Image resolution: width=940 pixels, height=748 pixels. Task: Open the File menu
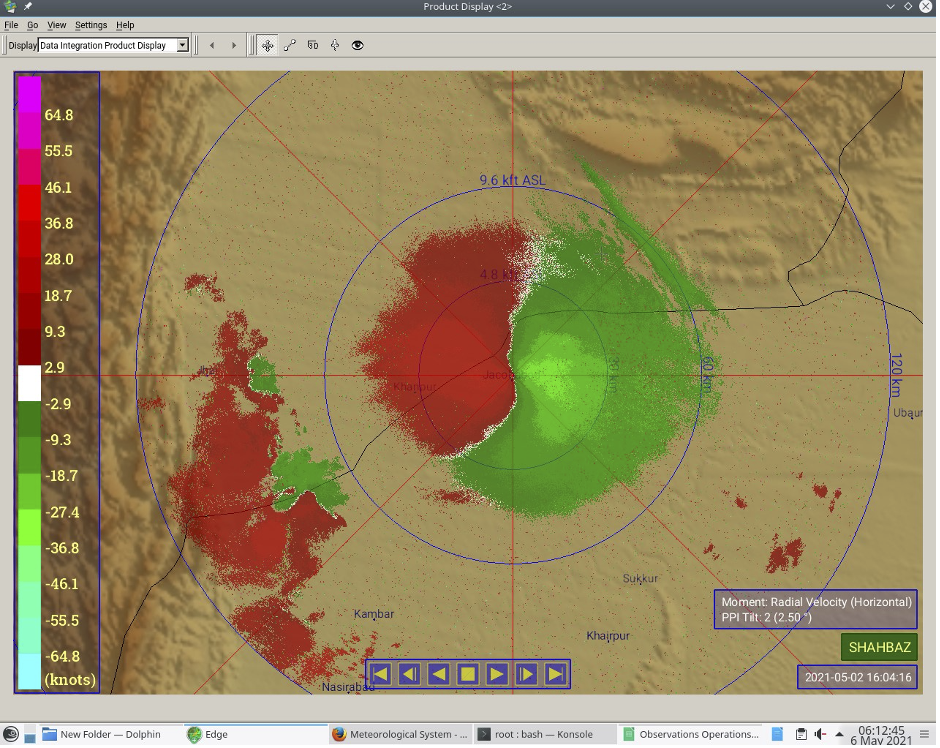(12, 24)
